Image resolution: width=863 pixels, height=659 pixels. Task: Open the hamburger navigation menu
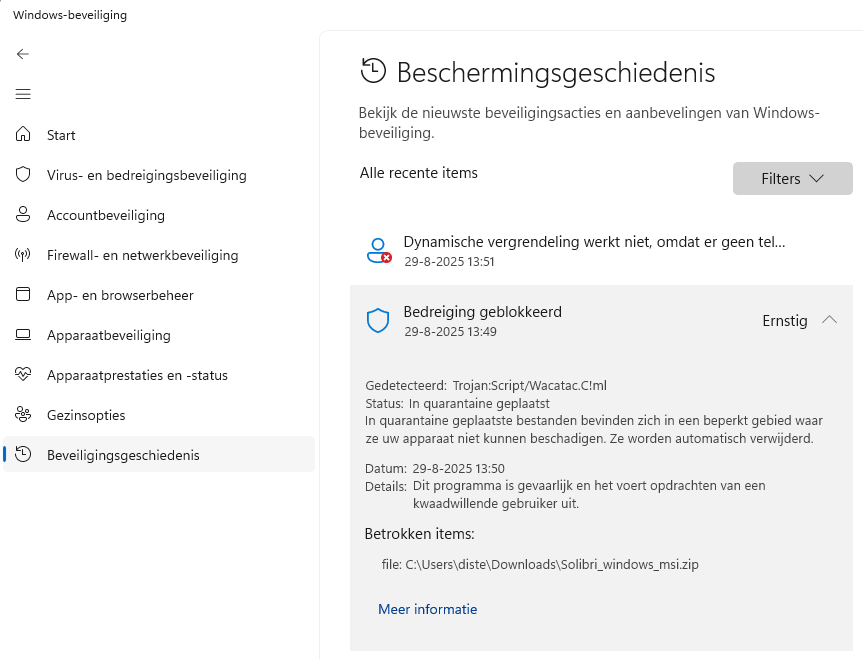pos(23,94)
